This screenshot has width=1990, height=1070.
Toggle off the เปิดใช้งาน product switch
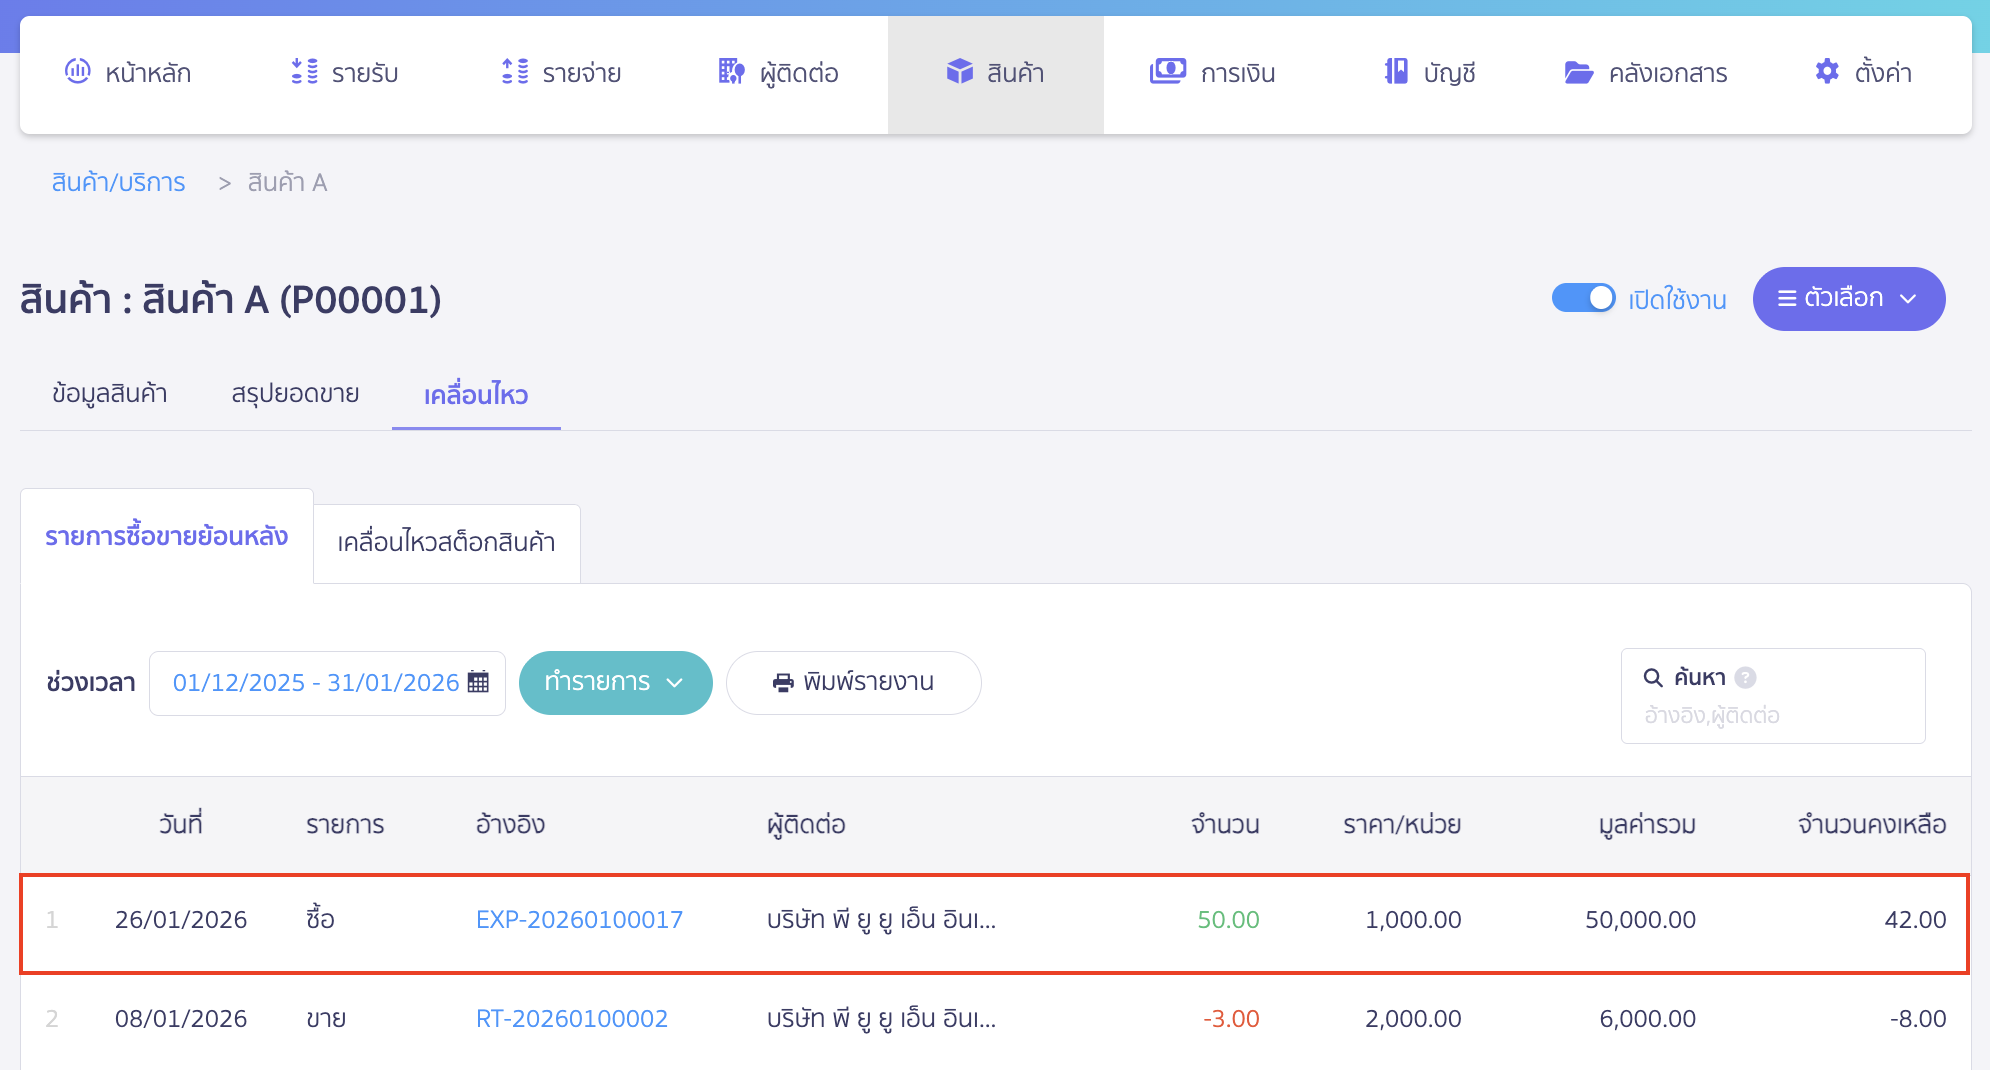pyautogui.click(x=1583, y=298)
